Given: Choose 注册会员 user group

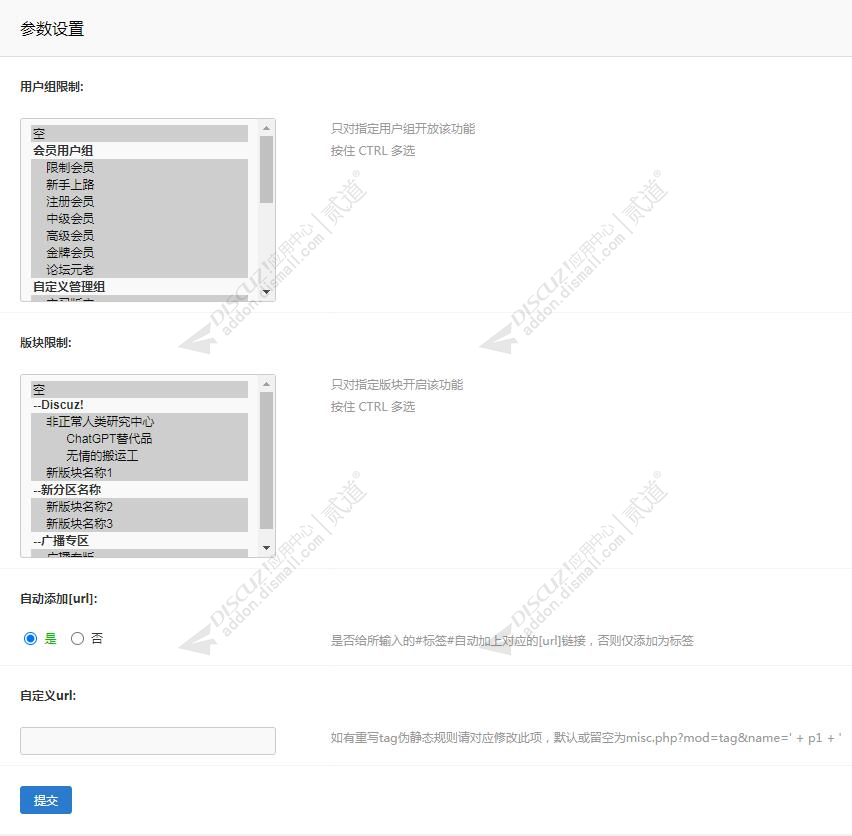Looking at the screenshot, I should pos(140,202).
